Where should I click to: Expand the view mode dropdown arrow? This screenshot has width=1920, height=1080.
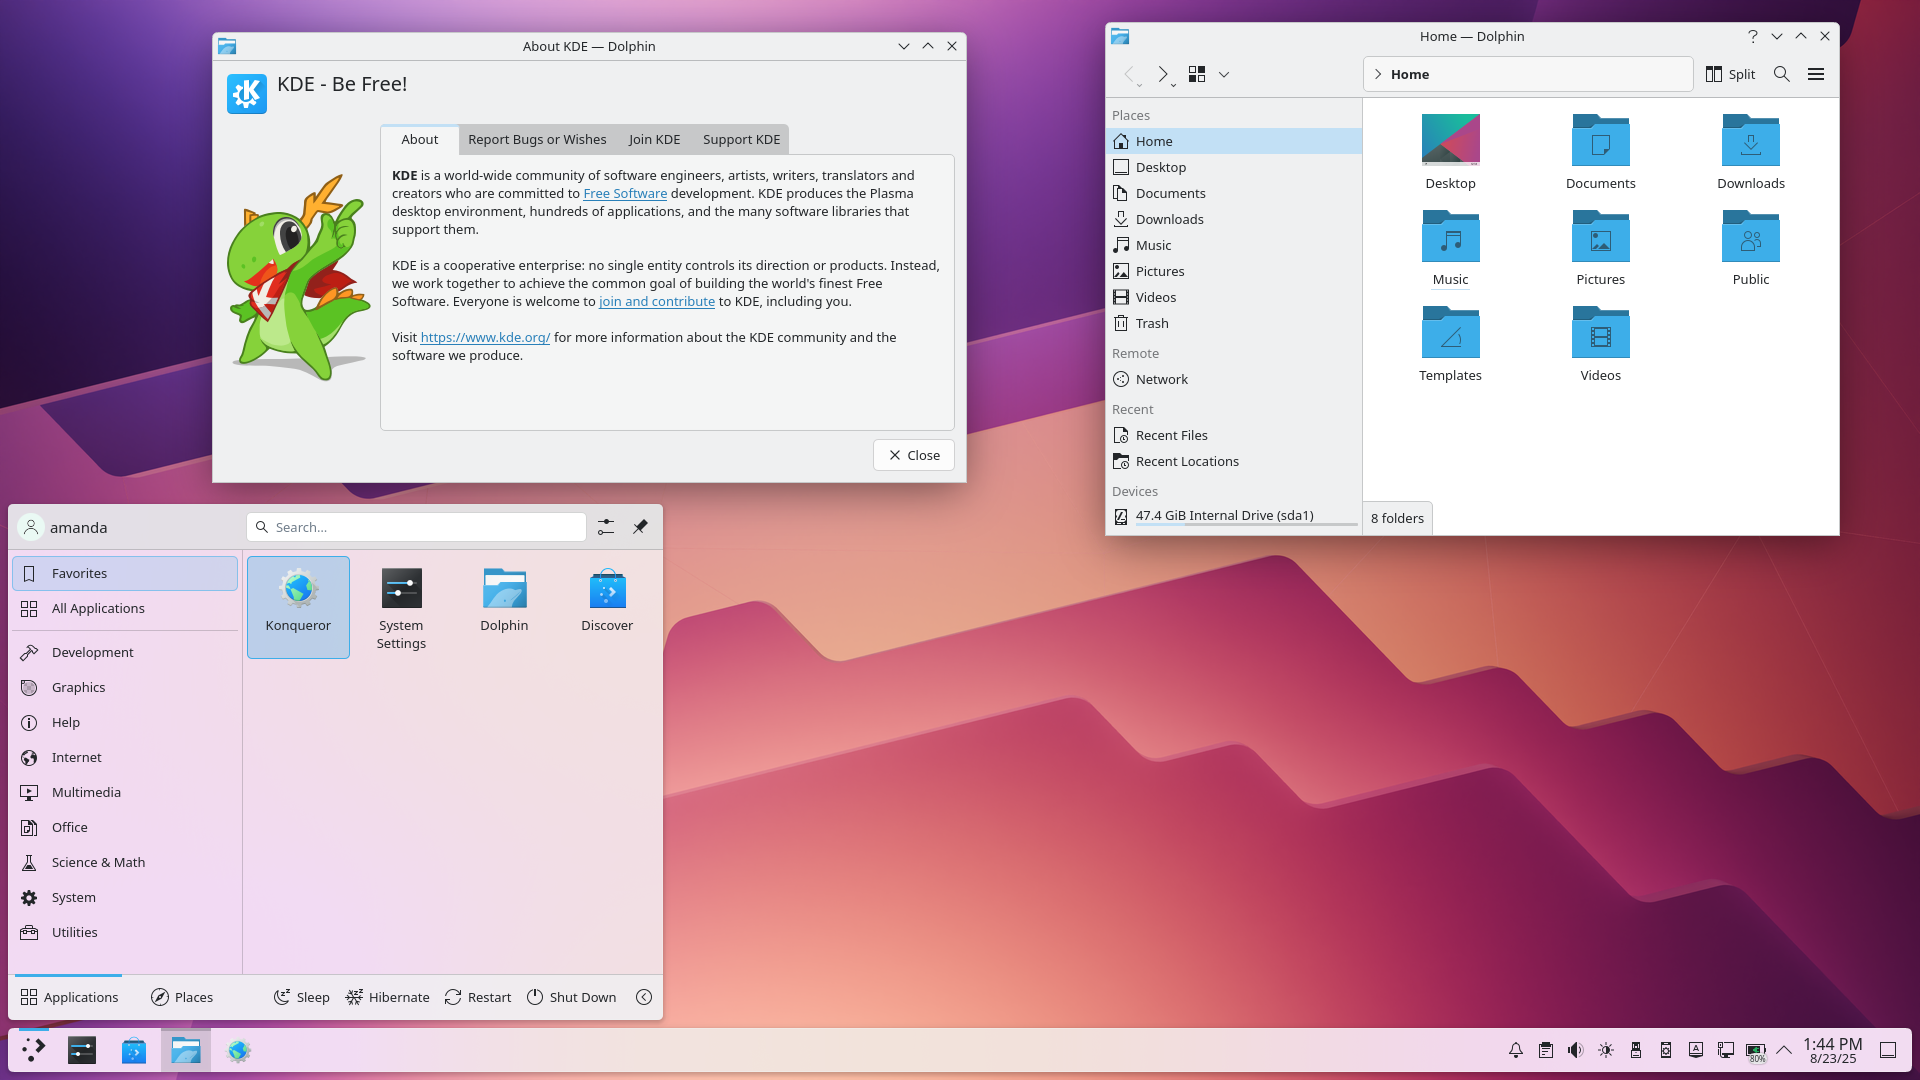(1224, 74)
